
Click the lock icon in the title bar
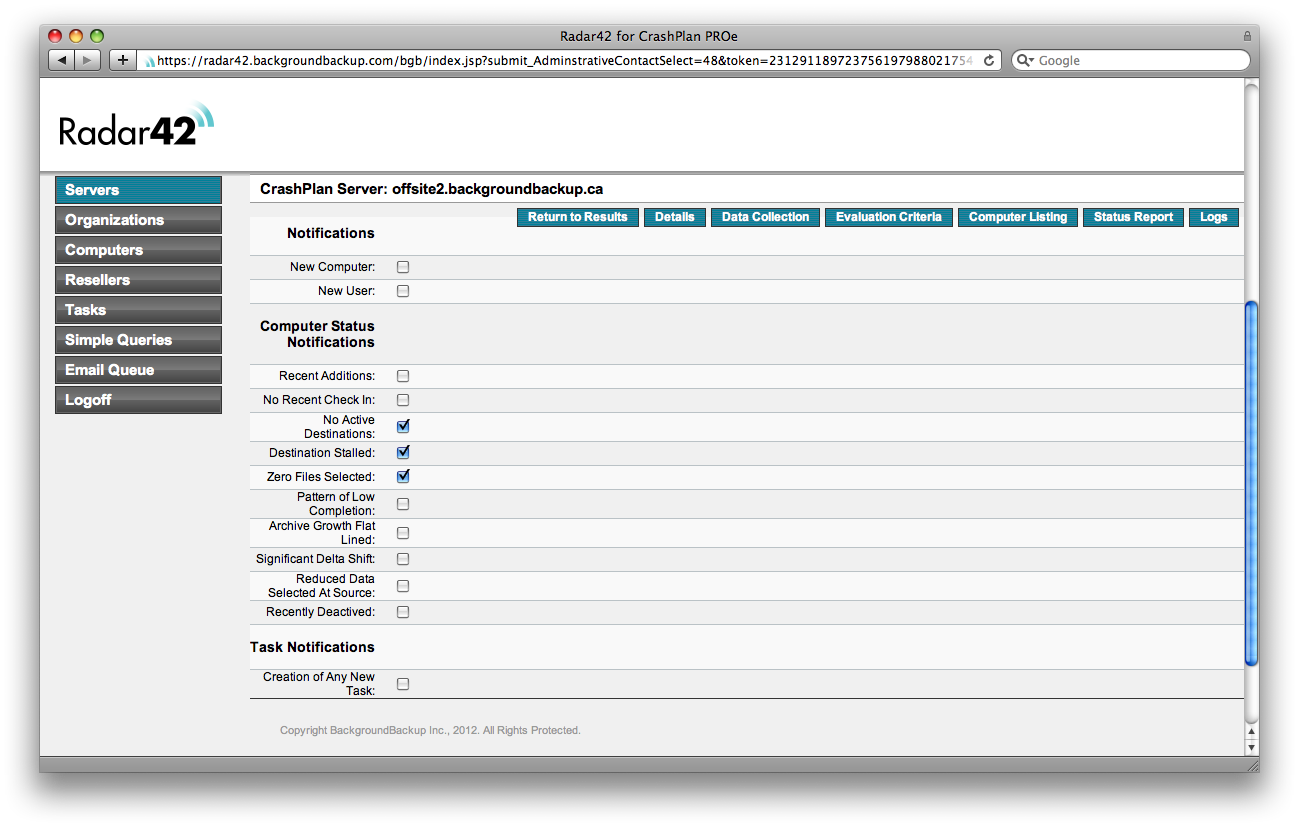1247,35
